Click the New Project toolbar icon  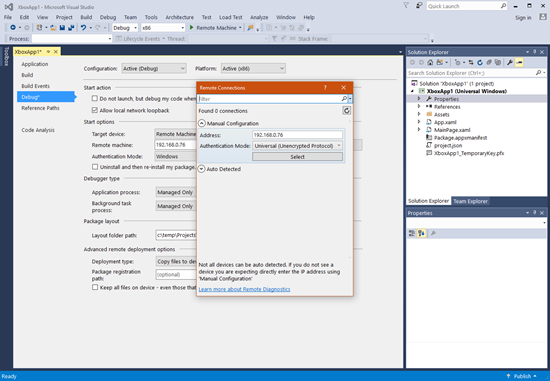coord(39,27)
